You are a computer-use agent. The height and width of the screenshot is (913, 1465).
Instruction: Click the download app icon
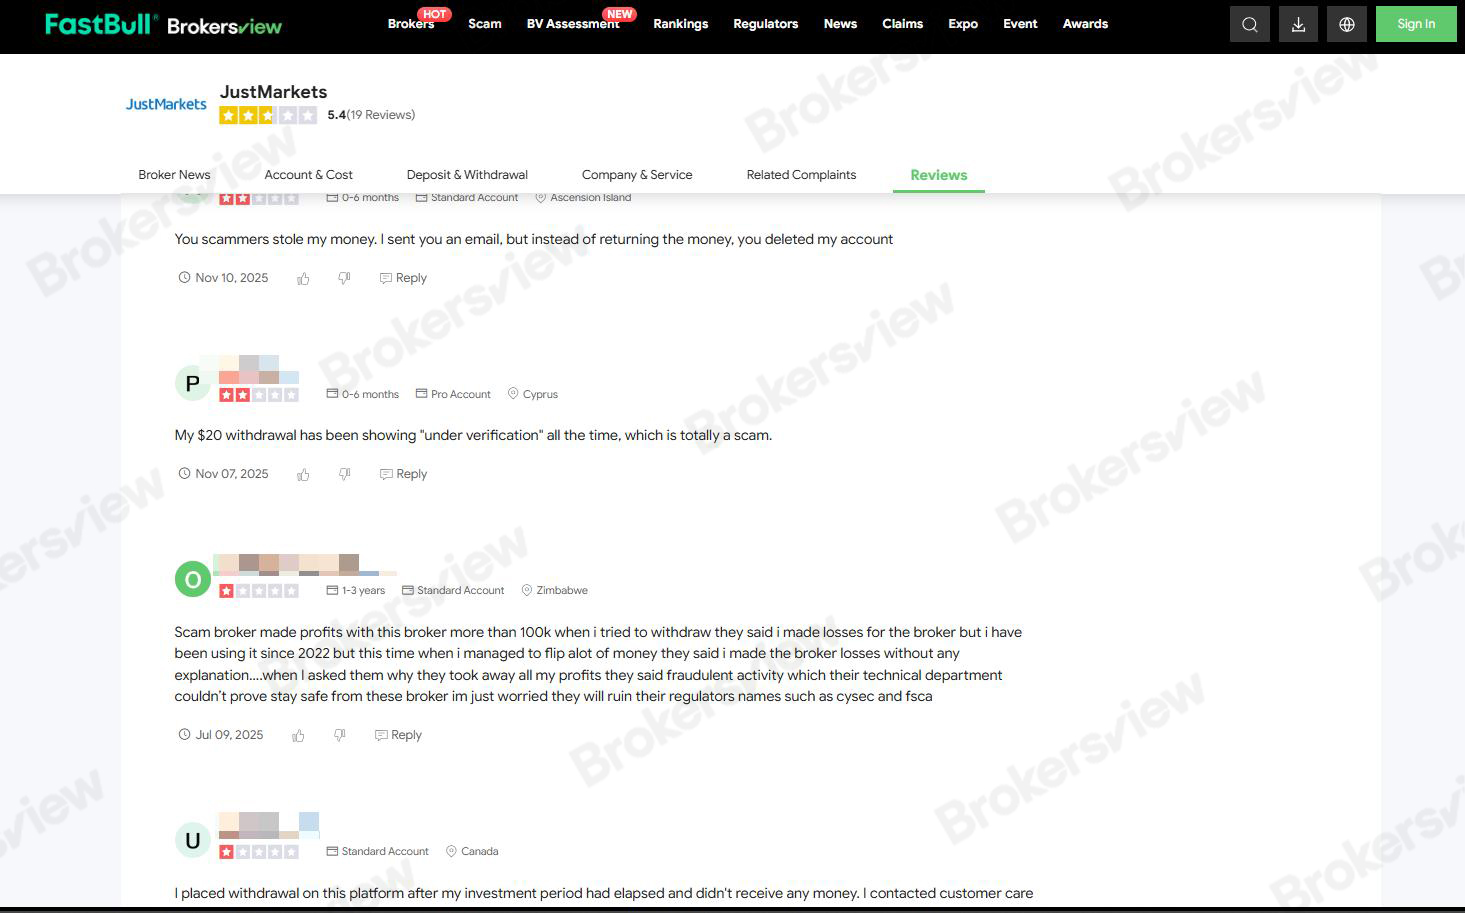click(x=1298, y=24)
